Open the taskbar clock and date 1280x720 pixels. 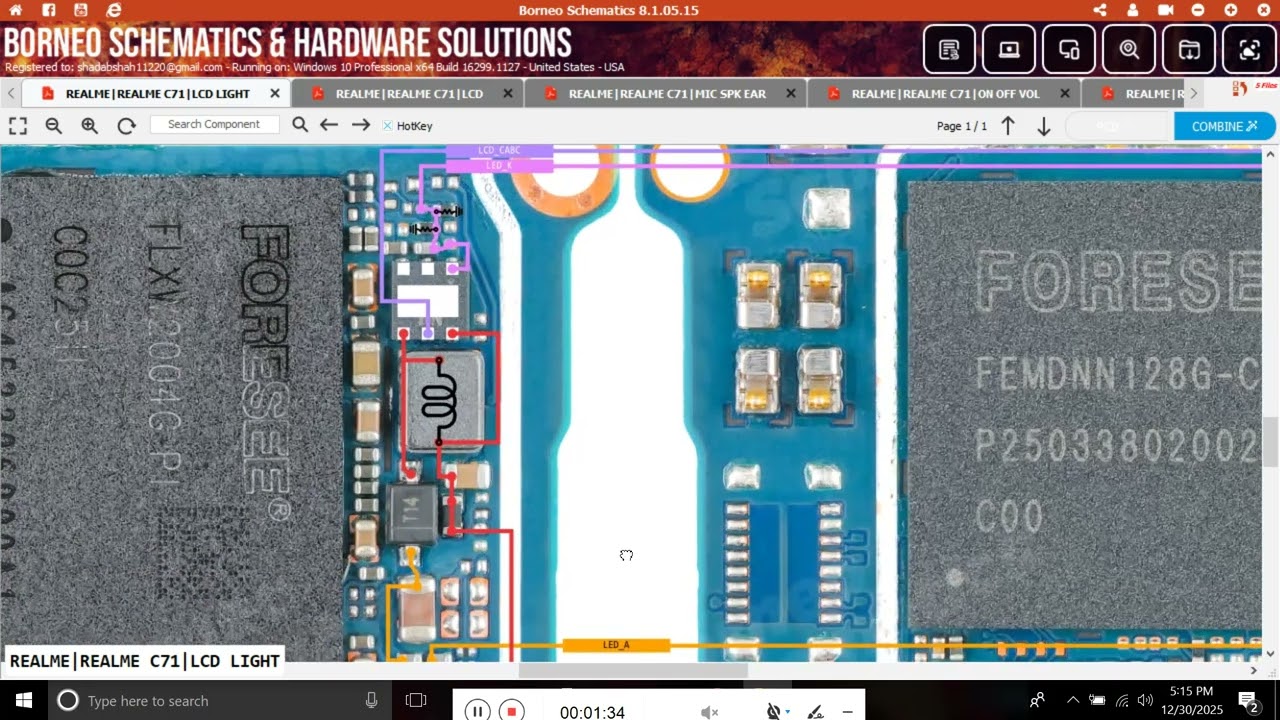[x=1190, y=700]
